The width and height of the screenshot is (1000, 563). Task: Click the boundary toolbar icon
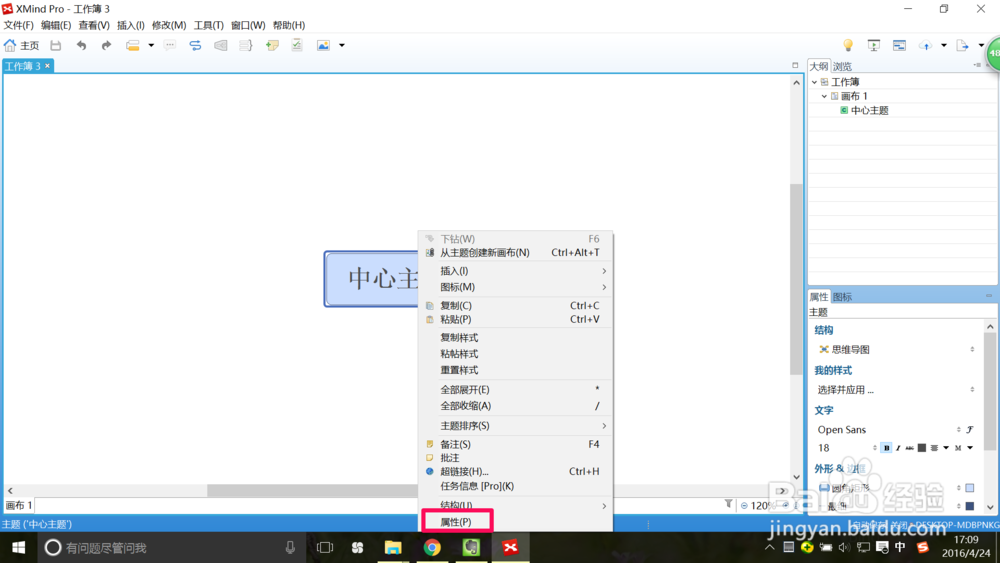(221, 45)
